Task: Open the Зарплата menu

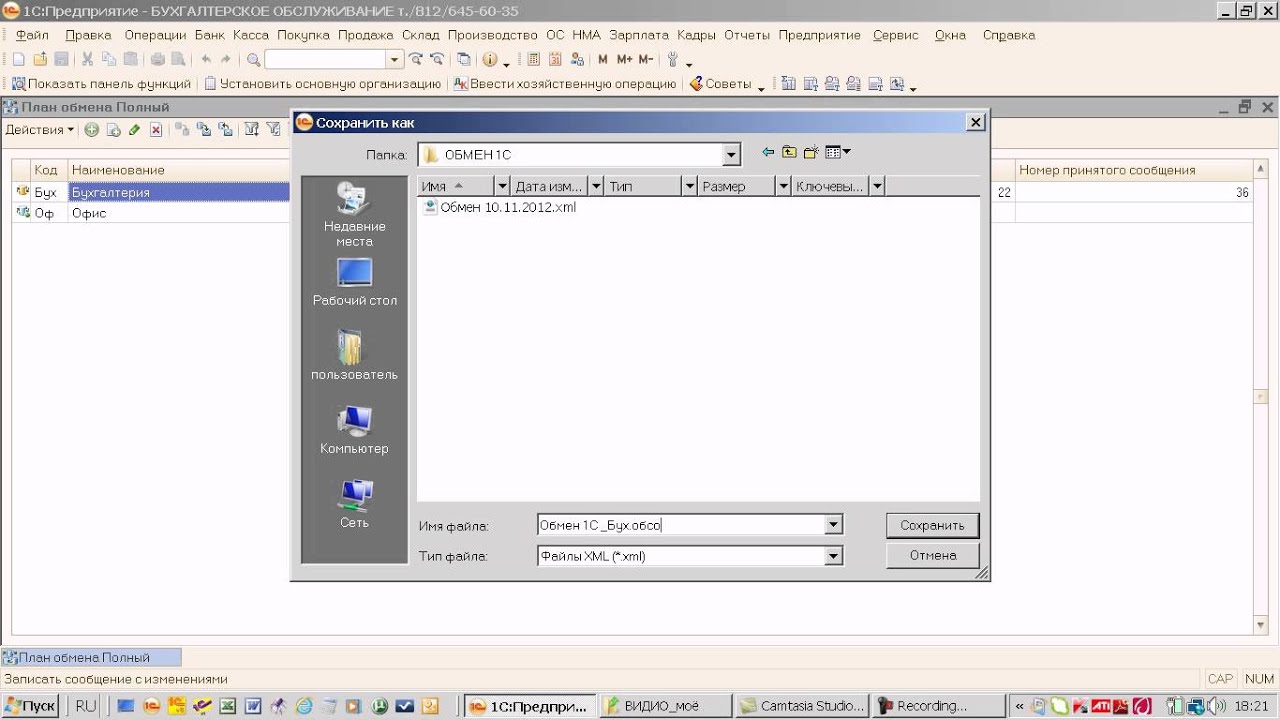Action: tap(639, 35)
